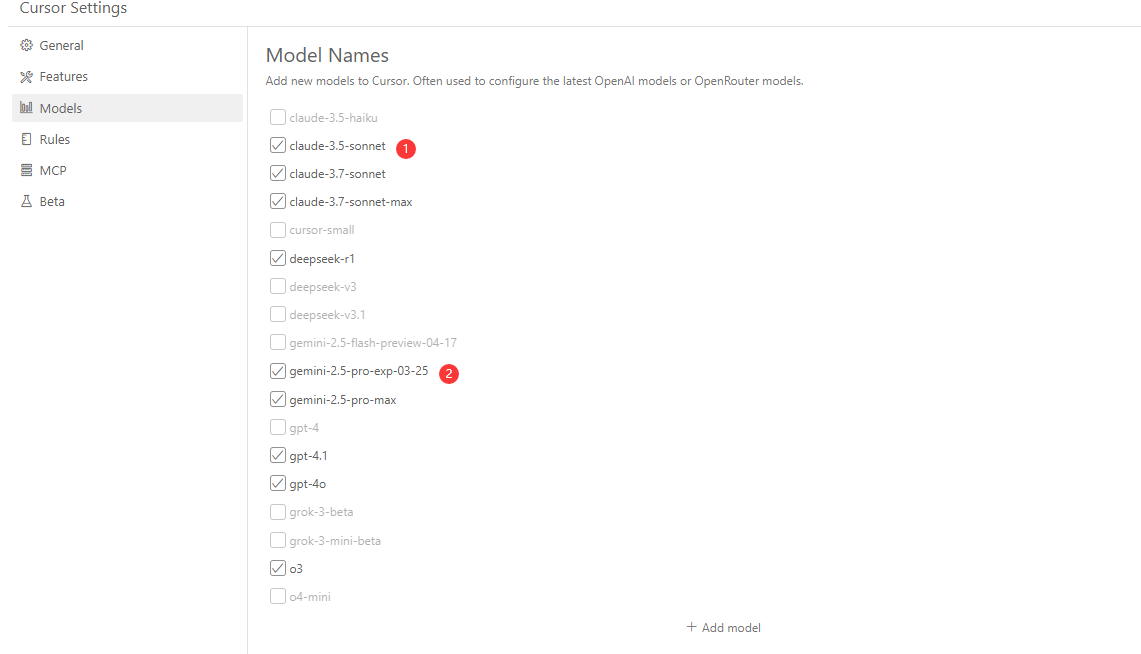Click the Rules document icon
Image resolution: width=1141 pixels, height=654 pixels.
(x=27, y=139)
